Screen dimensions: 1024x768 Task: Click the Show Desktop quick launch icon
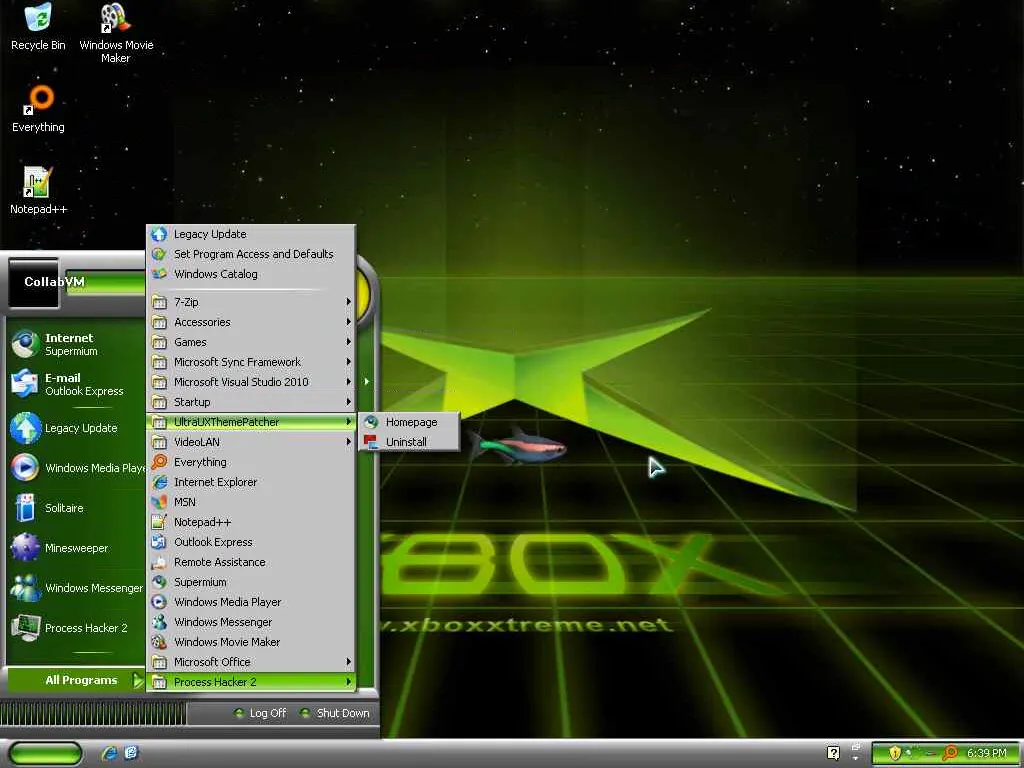point(131,753)
